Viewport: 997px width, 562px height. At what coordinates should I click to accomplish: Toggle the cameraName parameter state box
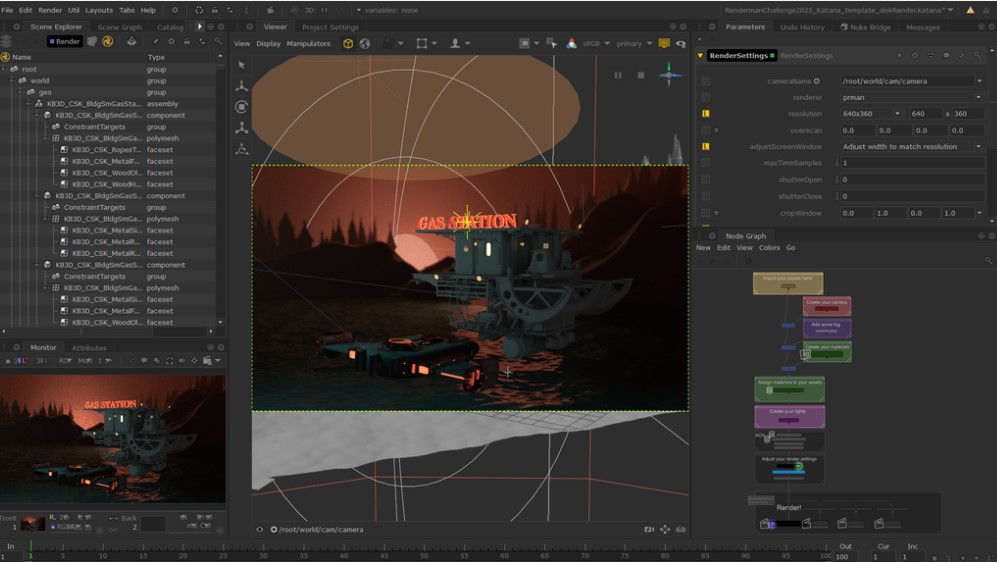[x=705, y=81]
